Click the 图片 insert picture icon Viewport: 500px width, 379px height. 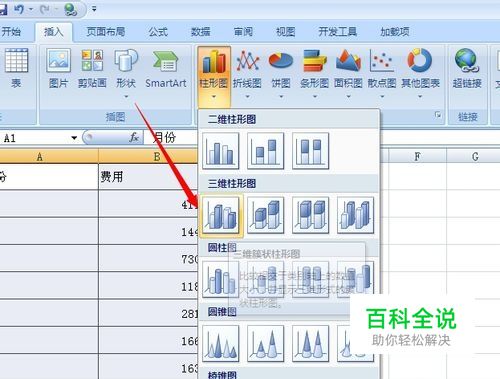click(x=58, y=69)
